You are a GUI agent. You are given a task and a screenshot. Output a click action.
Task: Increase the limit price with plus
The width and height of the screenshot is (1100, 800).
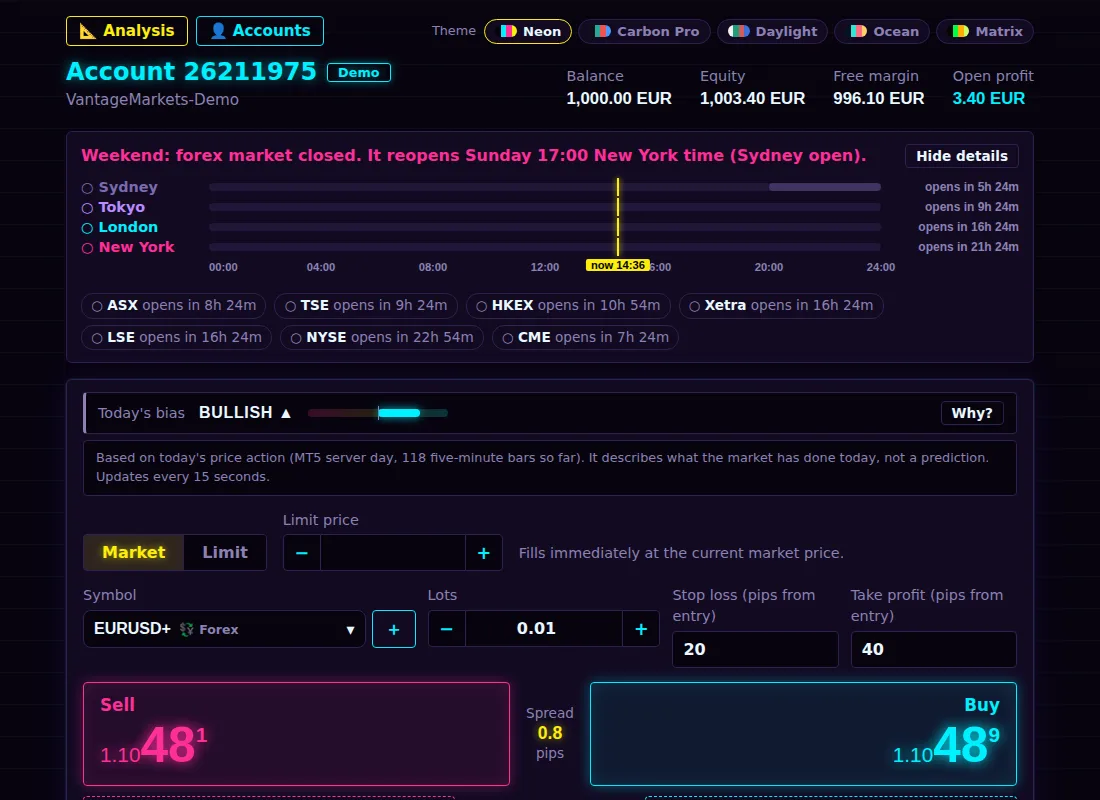pyautogui.click(x=483, y=553)
